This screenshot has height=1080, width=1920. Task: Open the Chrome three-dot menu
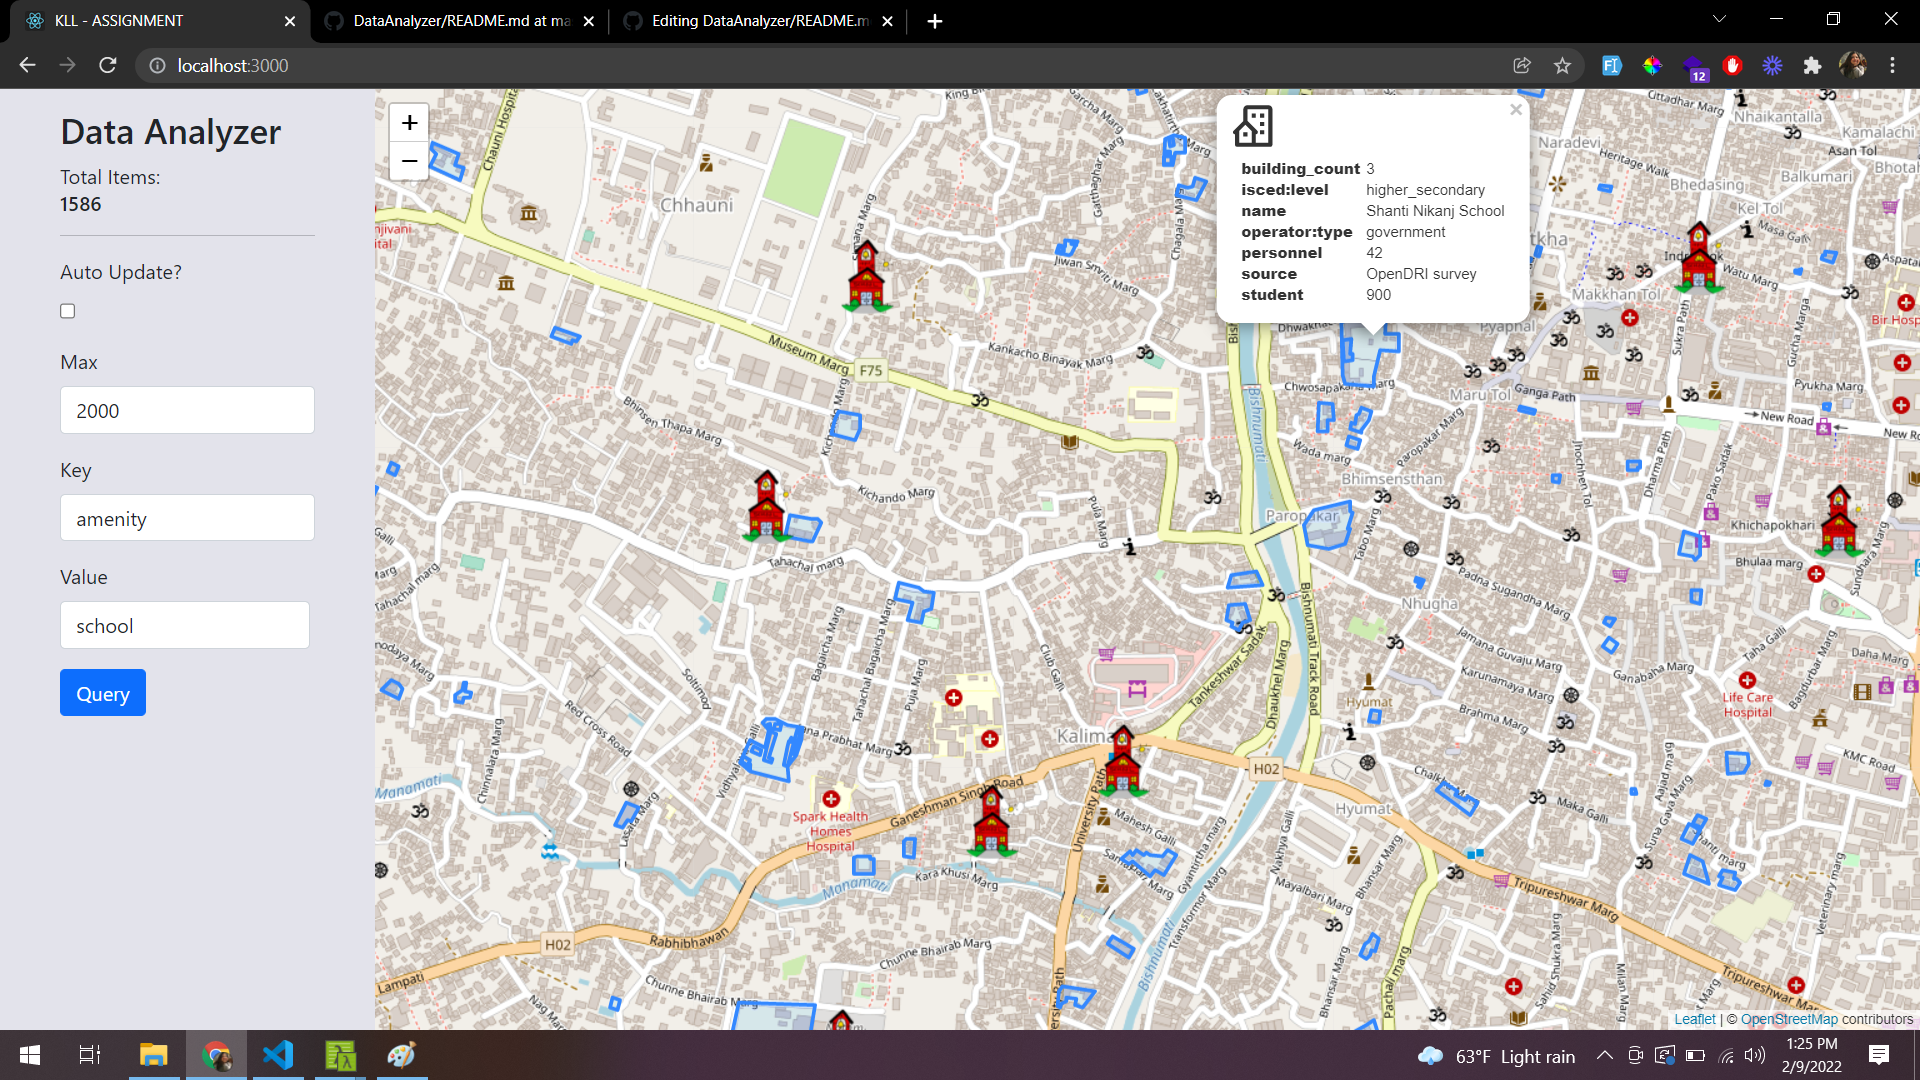point(1892,65)
